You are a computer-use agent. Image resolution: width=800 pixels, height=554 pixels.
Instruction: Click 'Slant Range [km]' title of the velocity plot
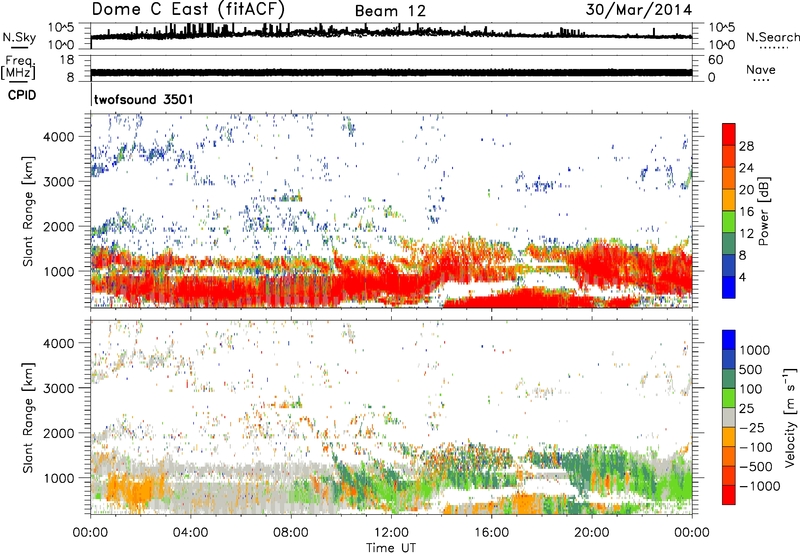tap(28, 418)
